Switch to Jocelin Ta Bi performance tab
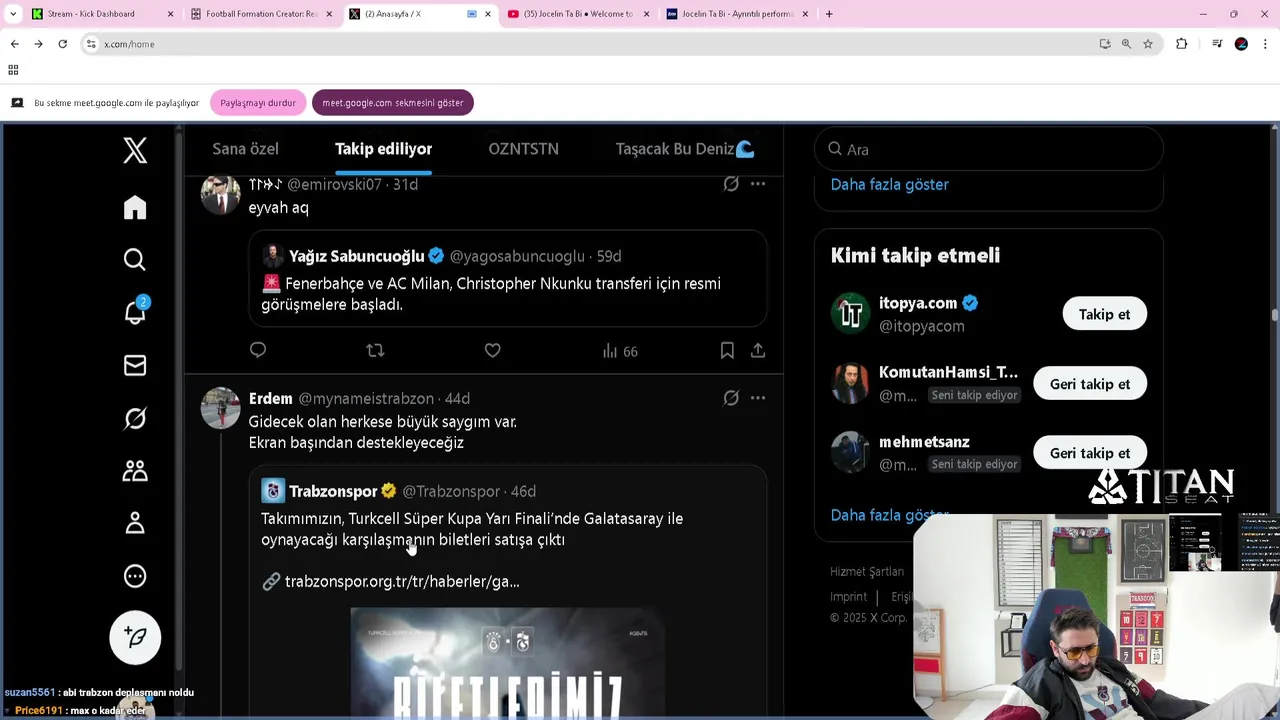The width and height of the screenshot is (1280, 720). (x=737, y=14)
